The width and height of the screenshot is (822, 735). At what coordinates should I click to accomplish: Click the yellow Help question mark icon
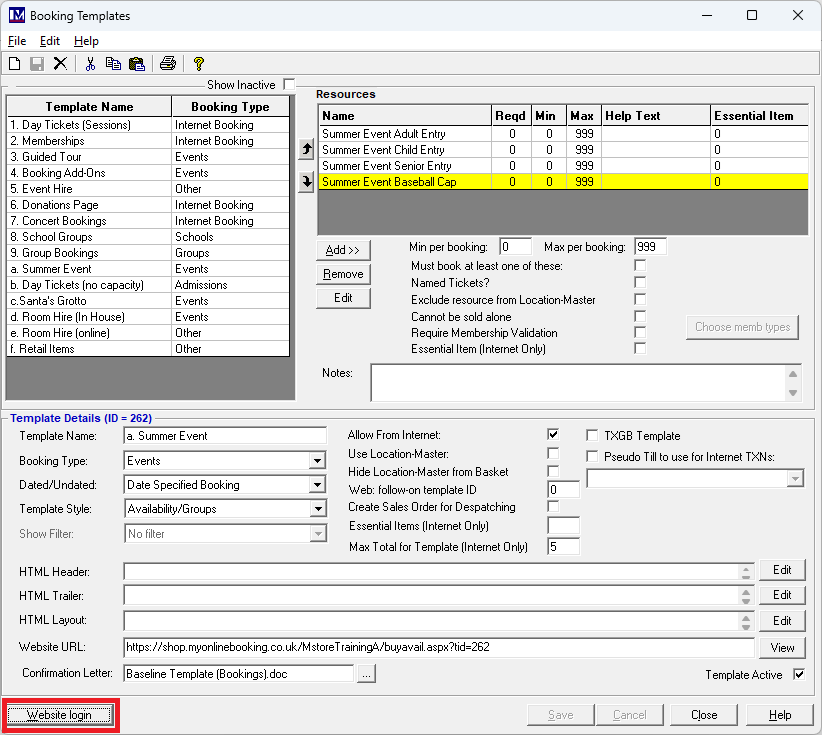pos(198,64)
